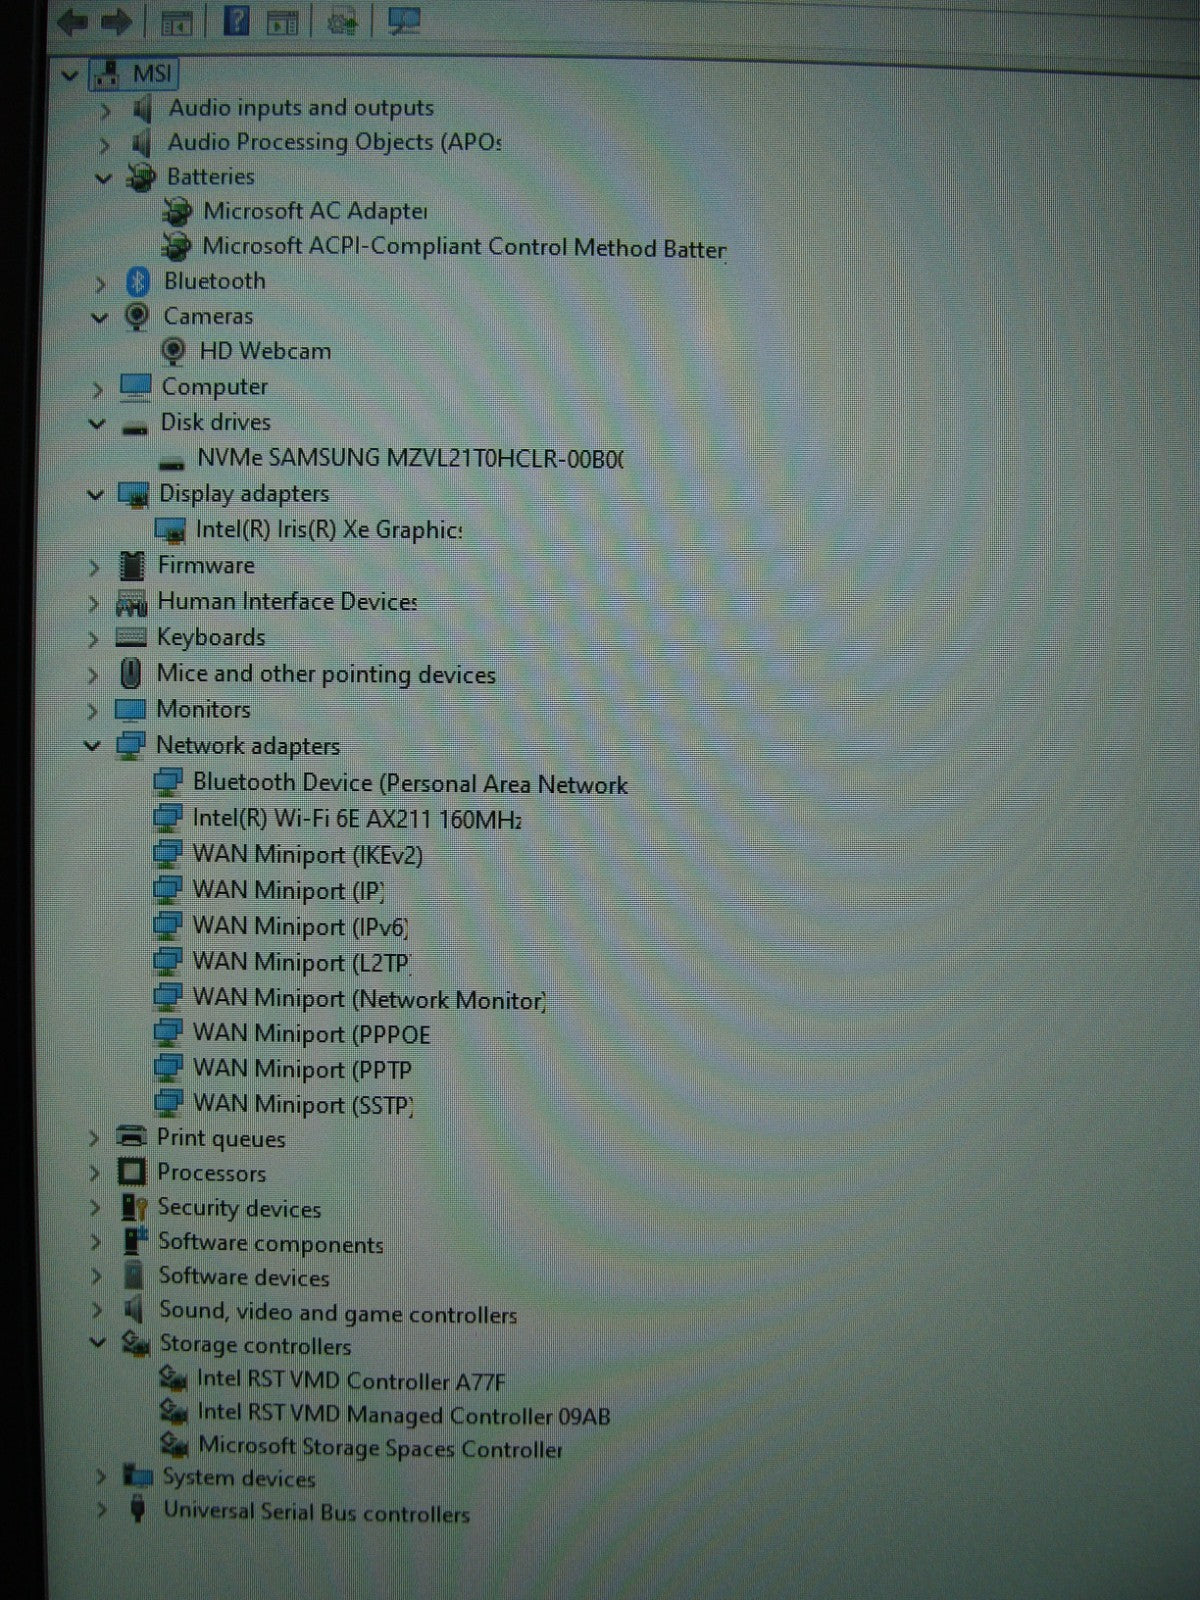Click the Update device driver toolbar icon

pos(342,21)
